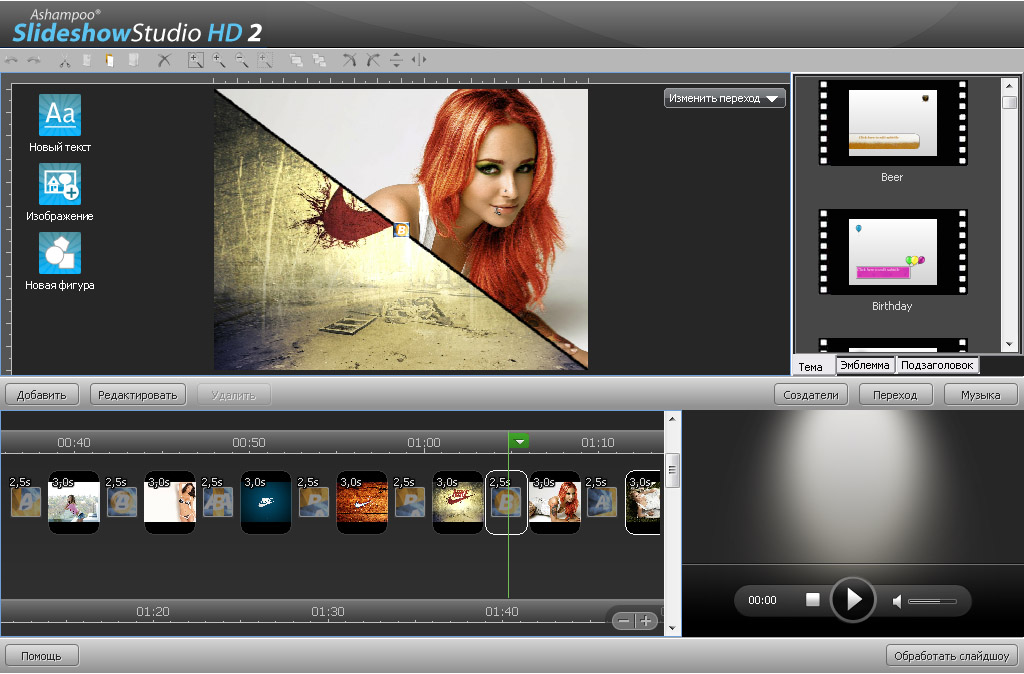Click the 00:00 time display in player
1024x674 pixels.
[762, 600]
